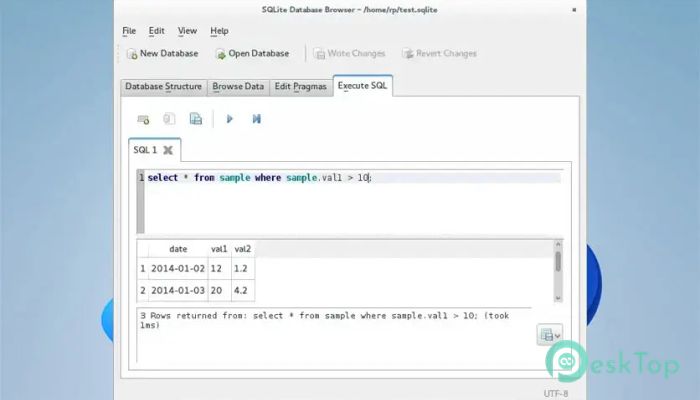Screen dimensions: 700x400
Task: Click the Revert Changes toolbar button
Action: (x=439, y=54)
